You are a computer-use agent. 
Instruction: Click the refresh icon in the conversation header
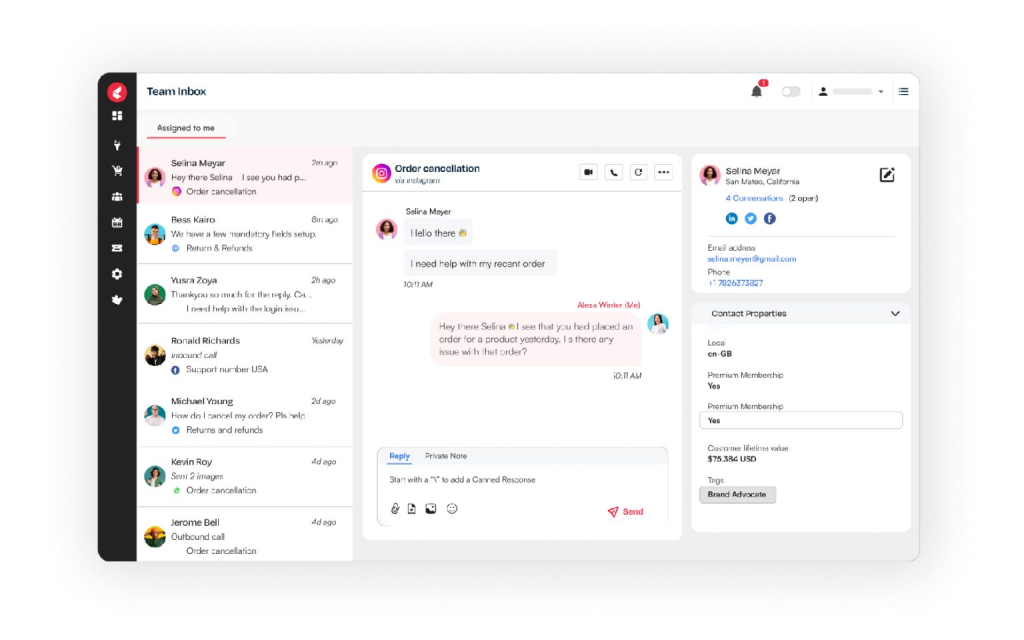tap(638, 172)
